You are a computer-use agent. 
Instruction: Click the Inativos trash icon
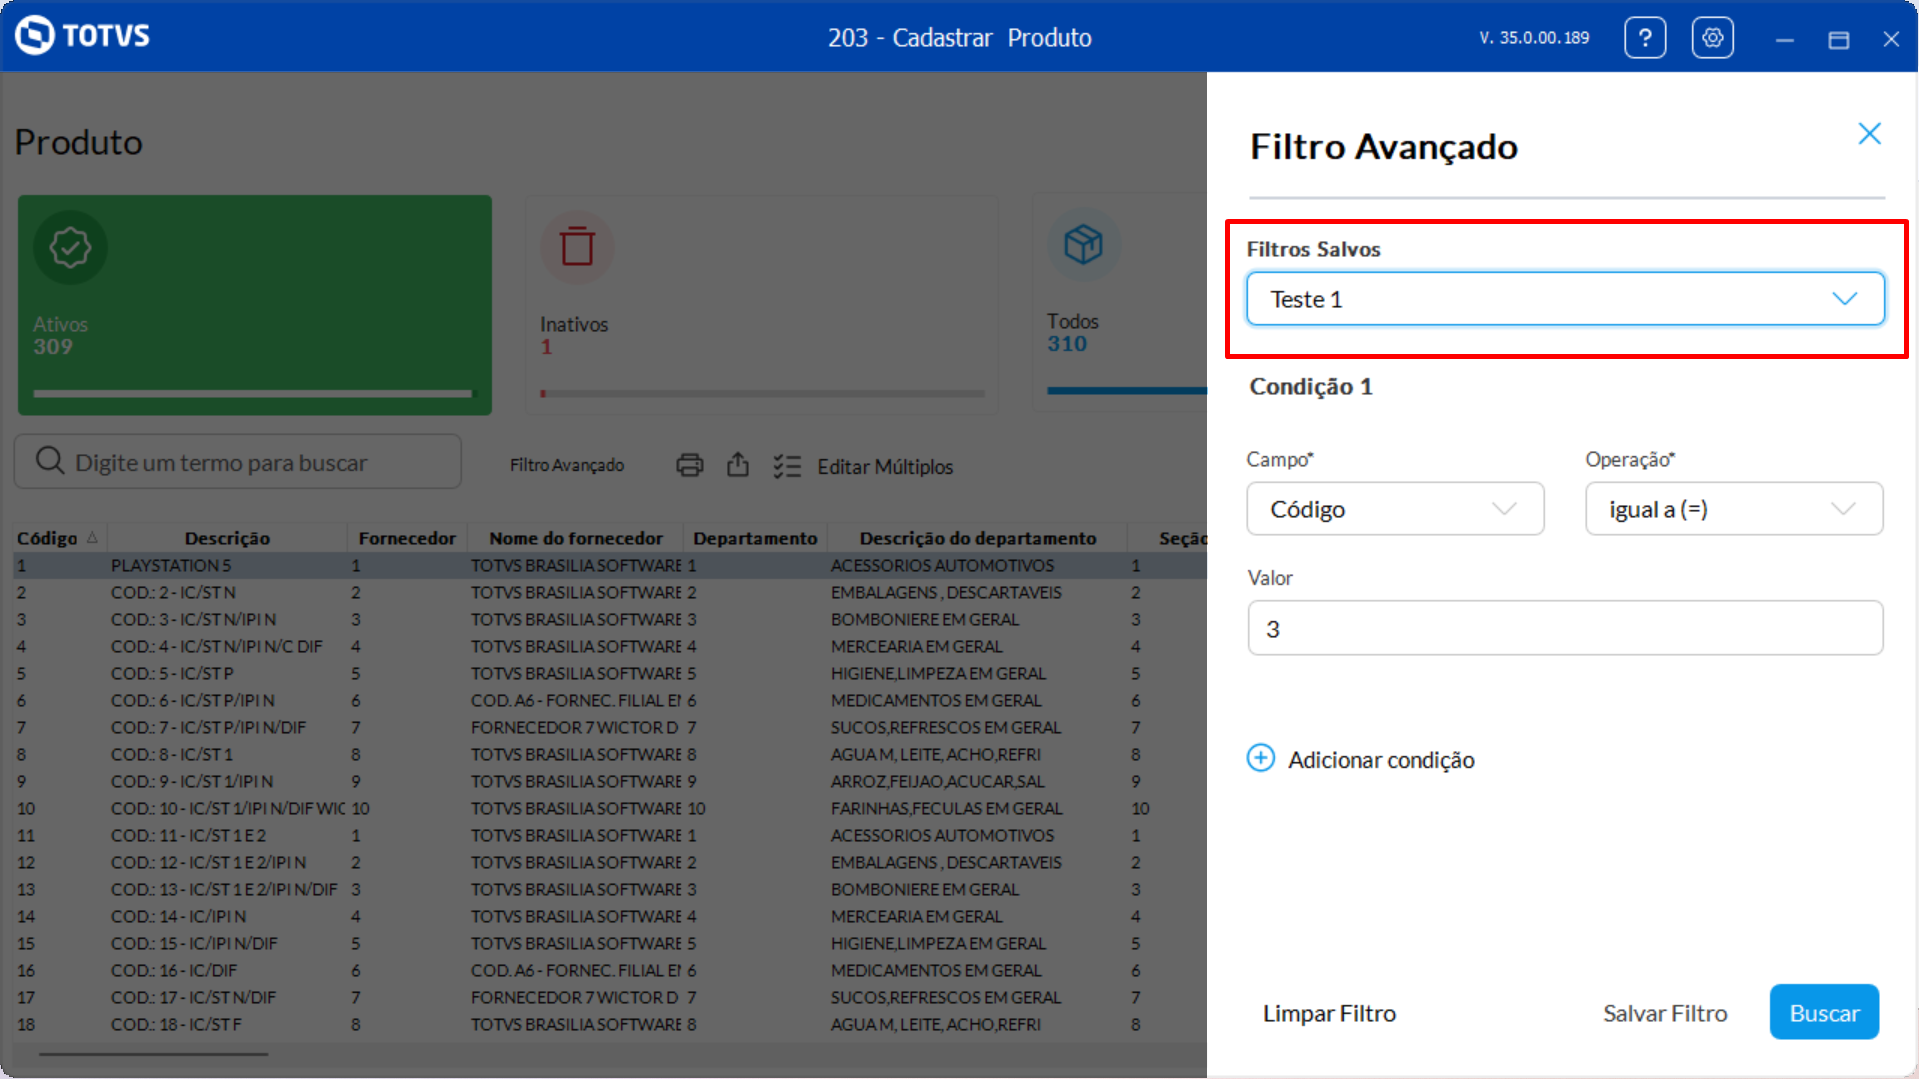(577, 247)
